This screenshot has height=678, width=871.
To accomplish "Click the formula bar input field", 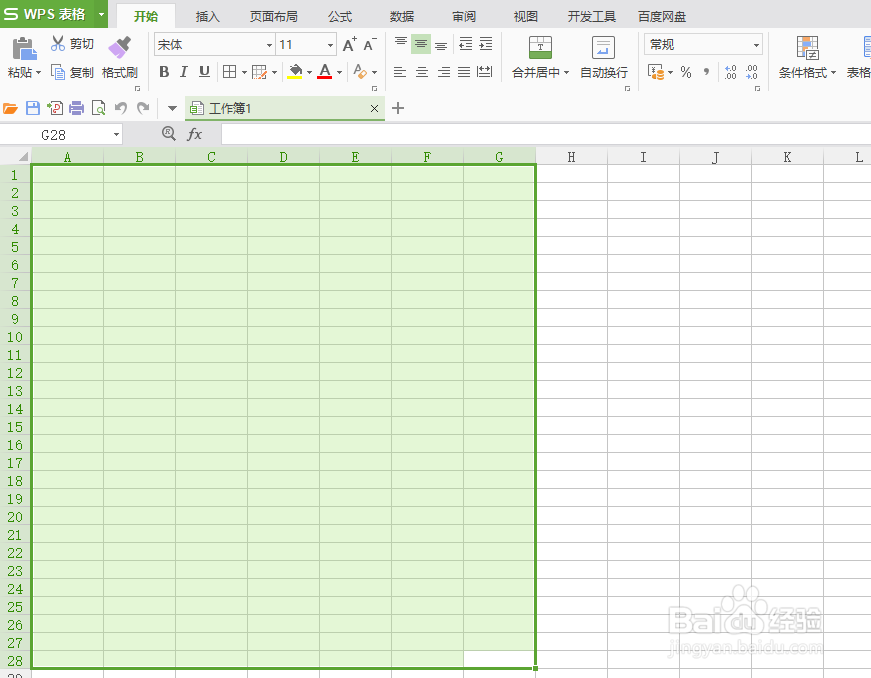I will pos(546,134).
